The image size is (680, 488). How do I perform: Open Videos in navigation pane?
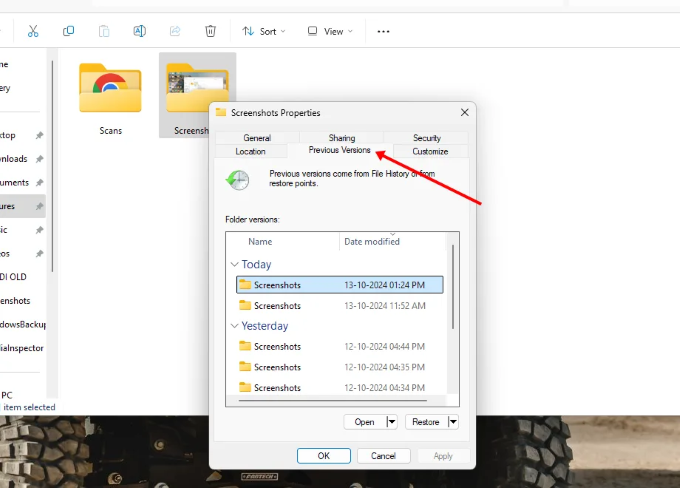pyautogui.click(x=23, y=254)
